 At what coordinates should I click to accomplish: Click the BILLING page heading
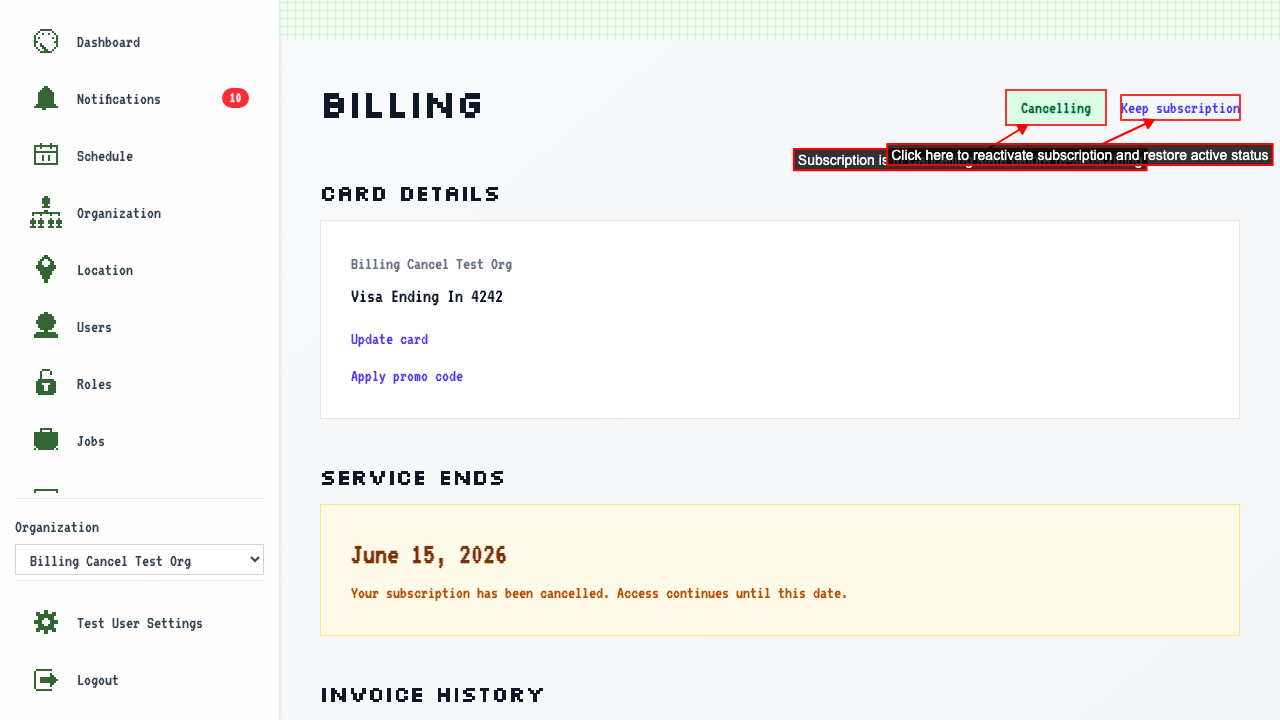pyautogui.click(x=403, y=105)
